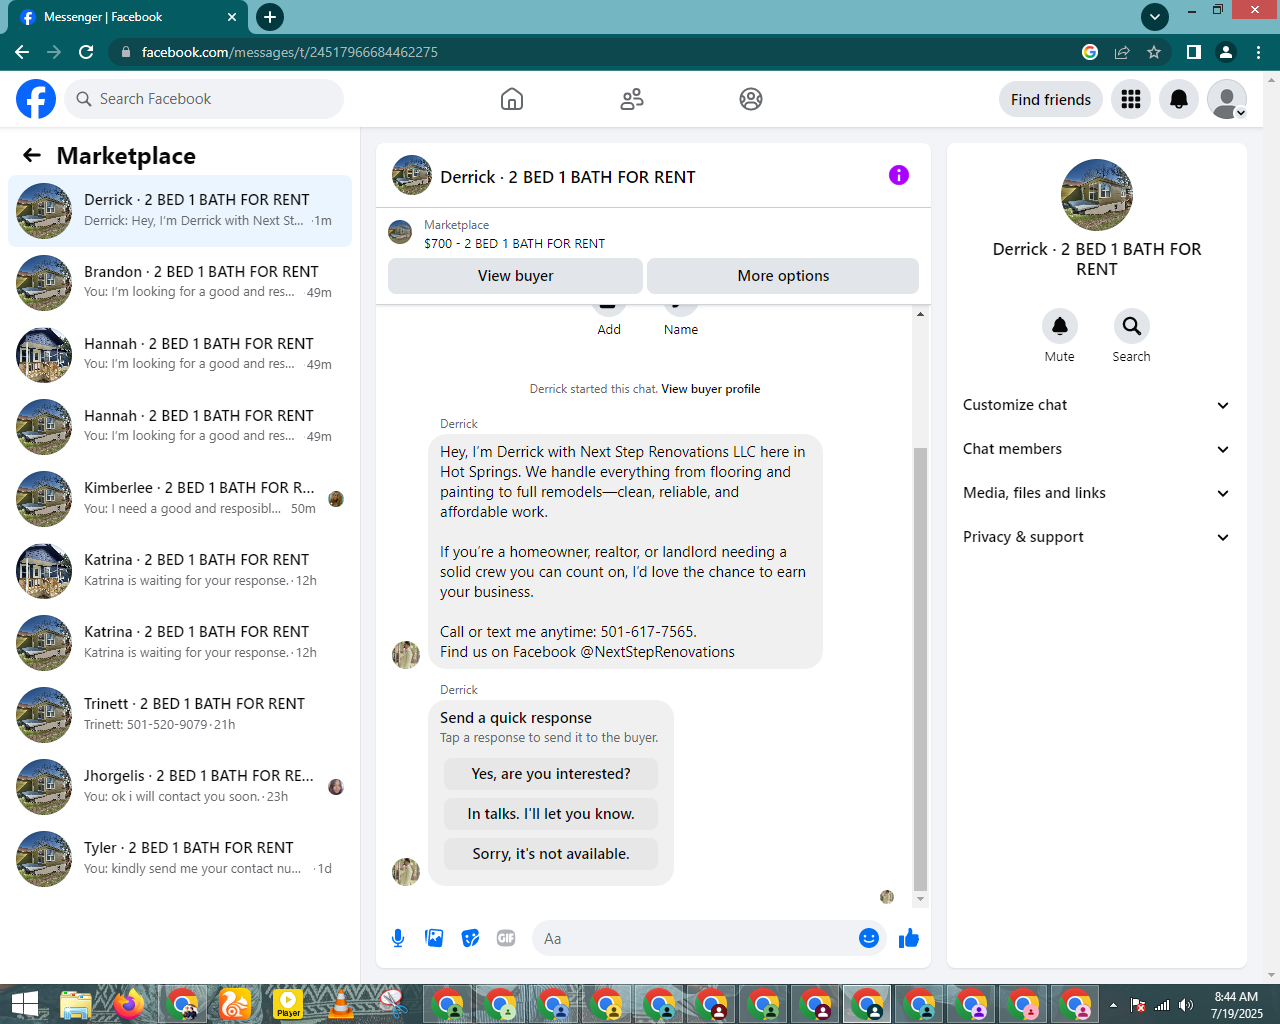1280x1024 pixels.
Task: Open File Explorer from taskbar
Action: pyautogui.click(x=76, y=1004)
